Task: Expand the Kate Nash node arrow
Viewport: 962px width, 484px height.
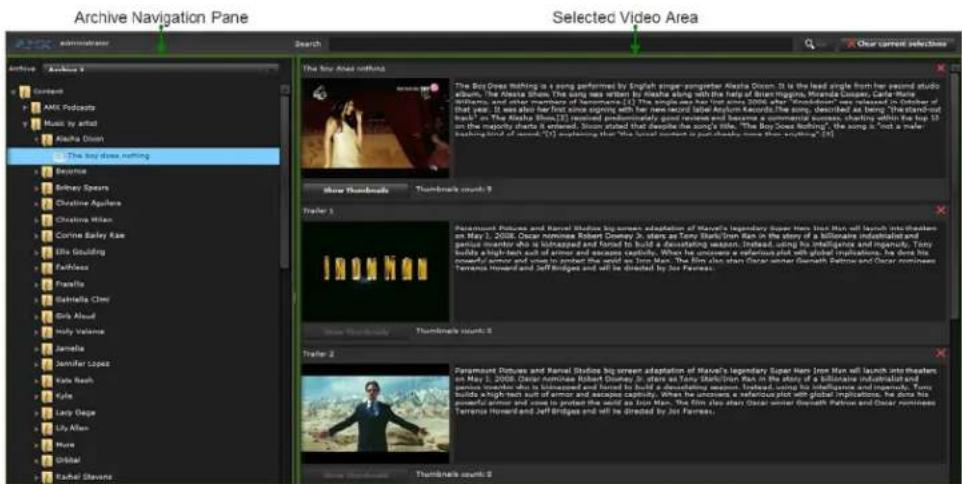Action: 36,380
